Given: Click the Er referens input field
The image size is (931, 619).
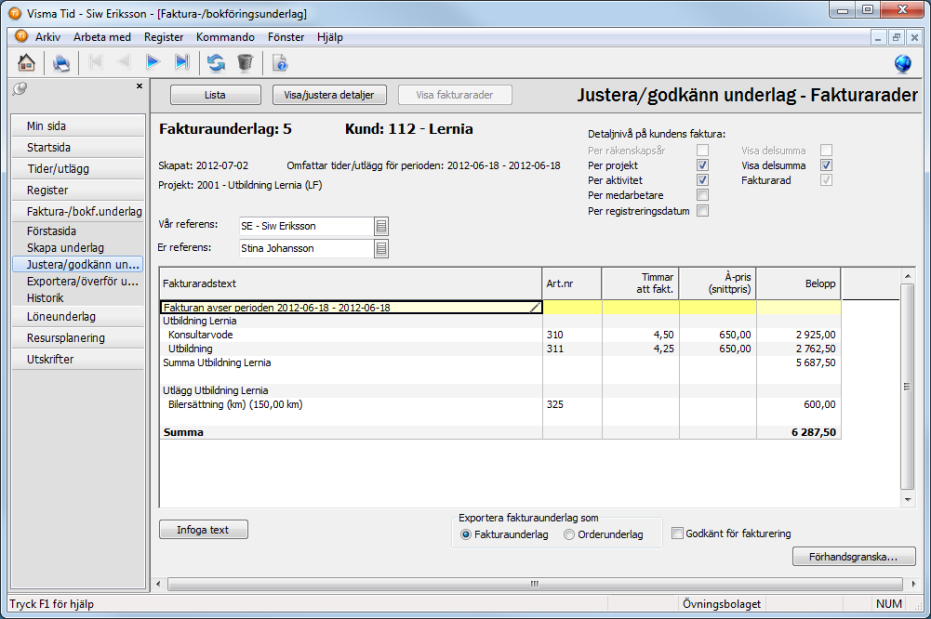Looking at the screenshot, I should pos(306,249).
